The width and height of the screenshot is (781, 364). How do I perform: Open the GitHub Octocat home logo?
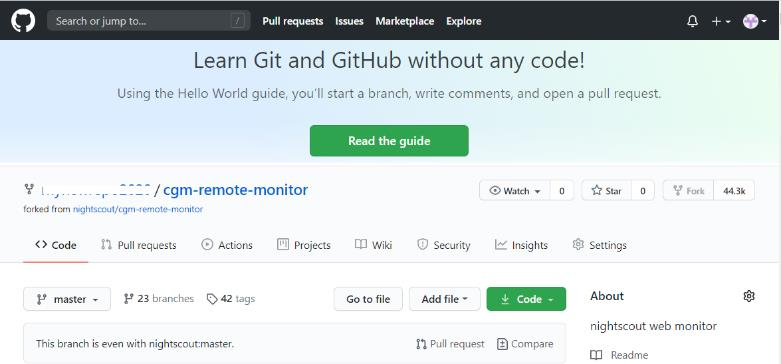point(23,21)
